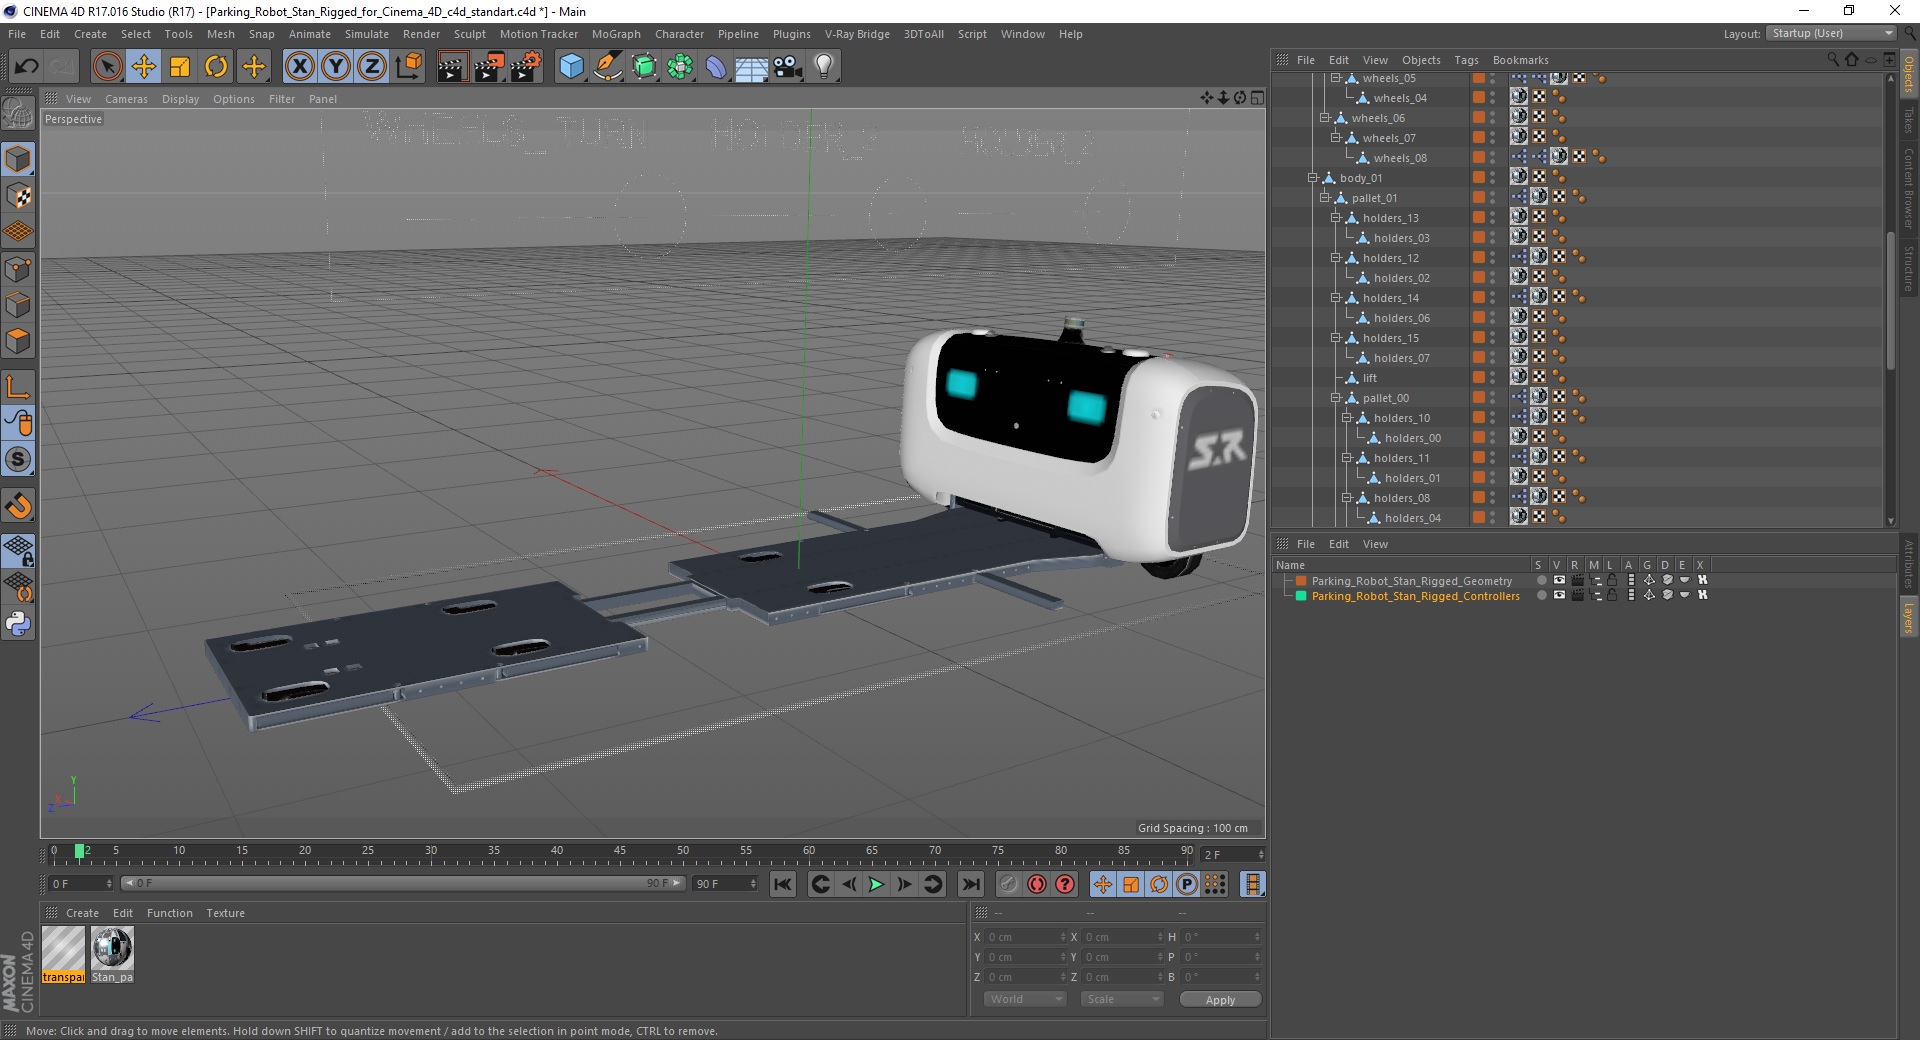Viewport: 1920px width, 1040px height.
Task: Collapse the body_01 tree node
Action: point(1313,178)
